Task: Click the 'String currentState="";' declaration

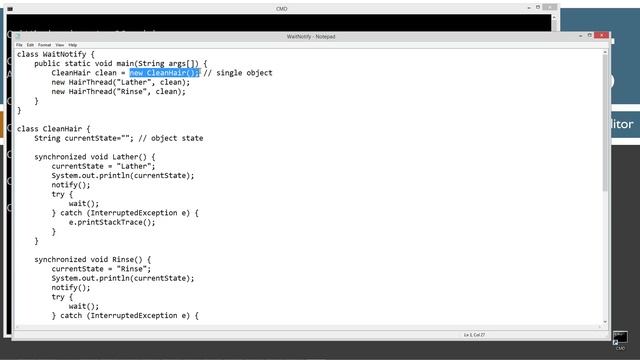Action: (x=84, y=138)
